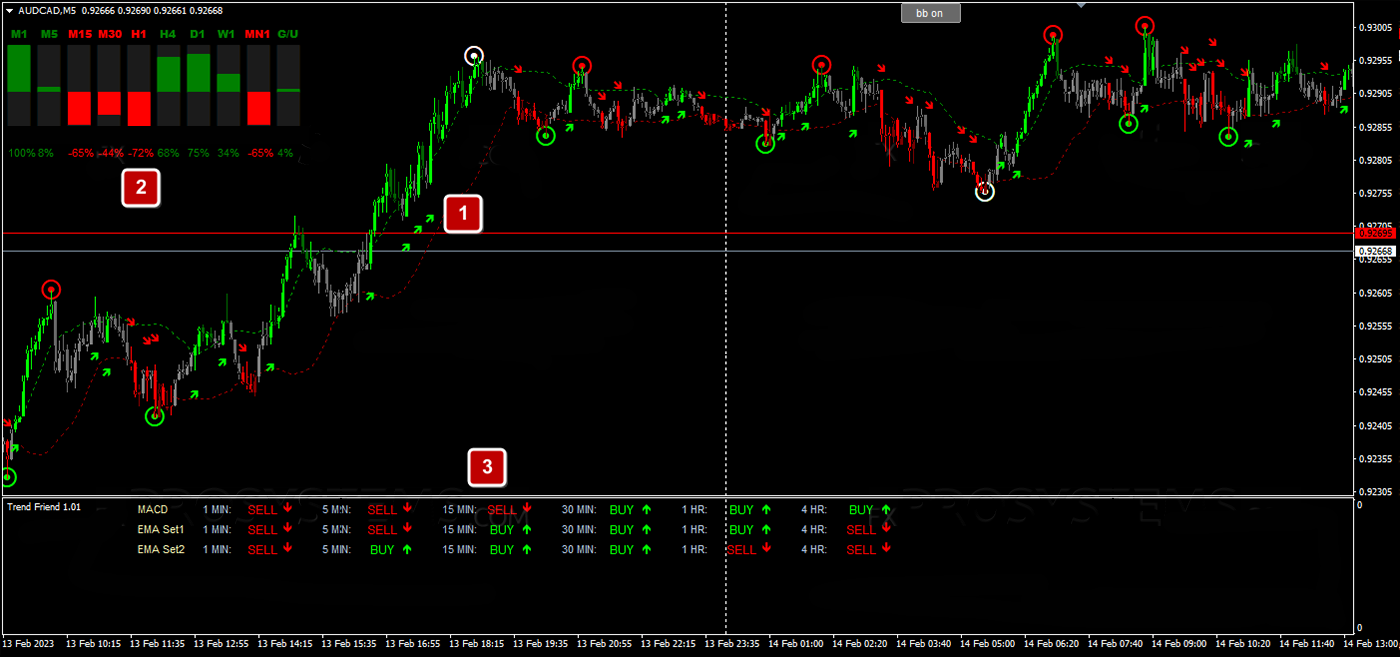
Task: Click the red numbered badge 1
Action: pos(462,213)
